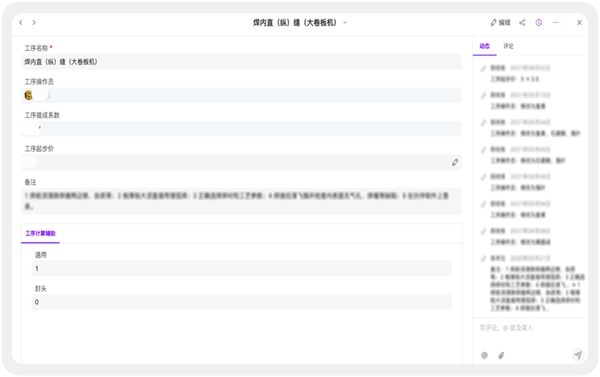Viewport: 600px width, 377px height.
Task: Click the 编辑 edit button
Action: [501, 23]
